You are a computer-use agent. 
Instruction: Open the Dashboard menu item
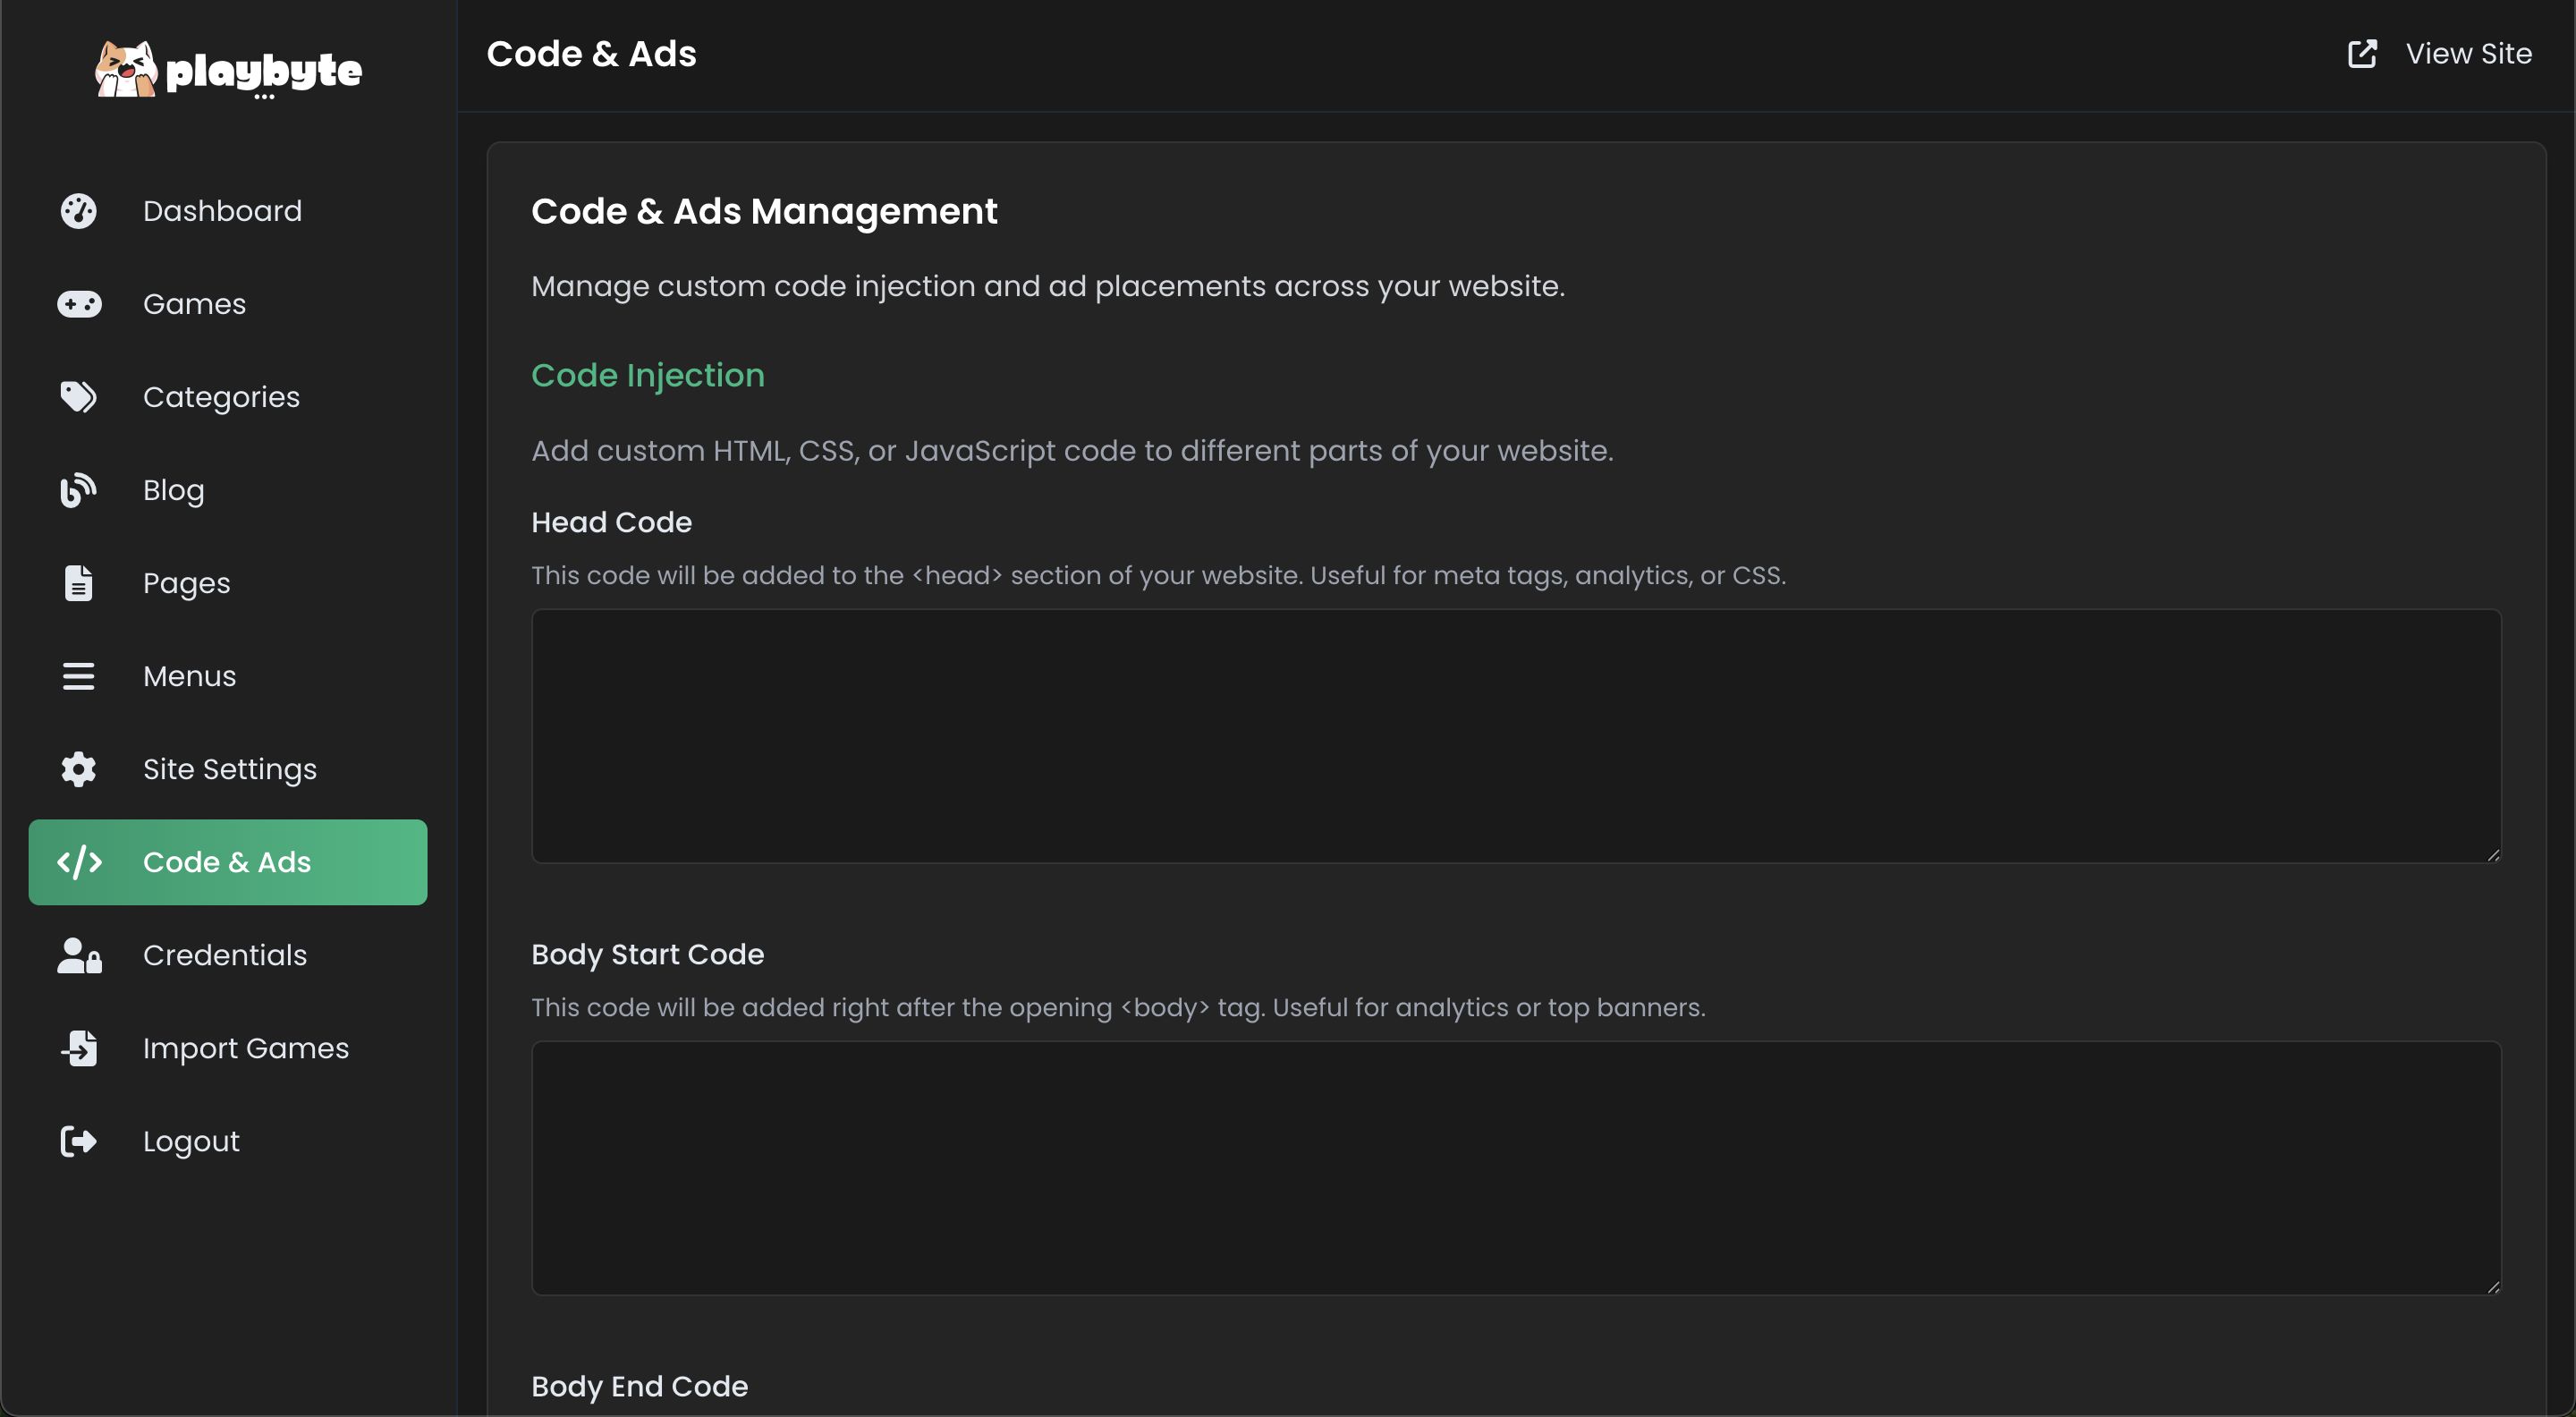[228, 211]
